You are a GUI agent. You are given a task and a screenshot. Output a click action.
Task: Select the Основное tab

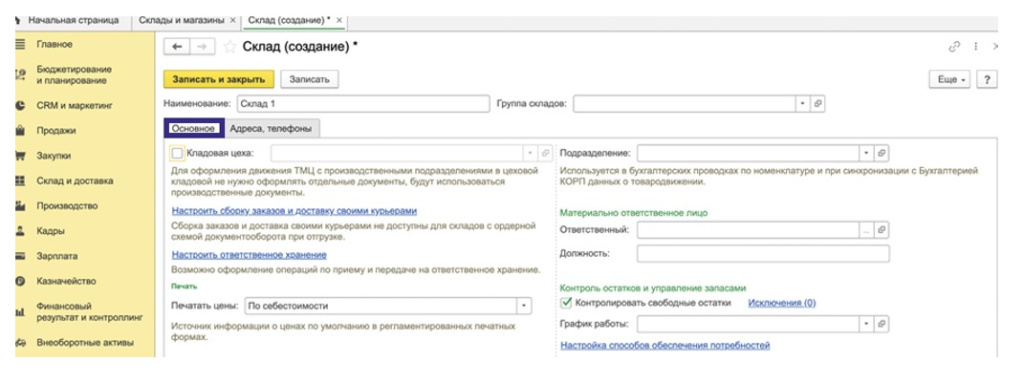(193, 129)
